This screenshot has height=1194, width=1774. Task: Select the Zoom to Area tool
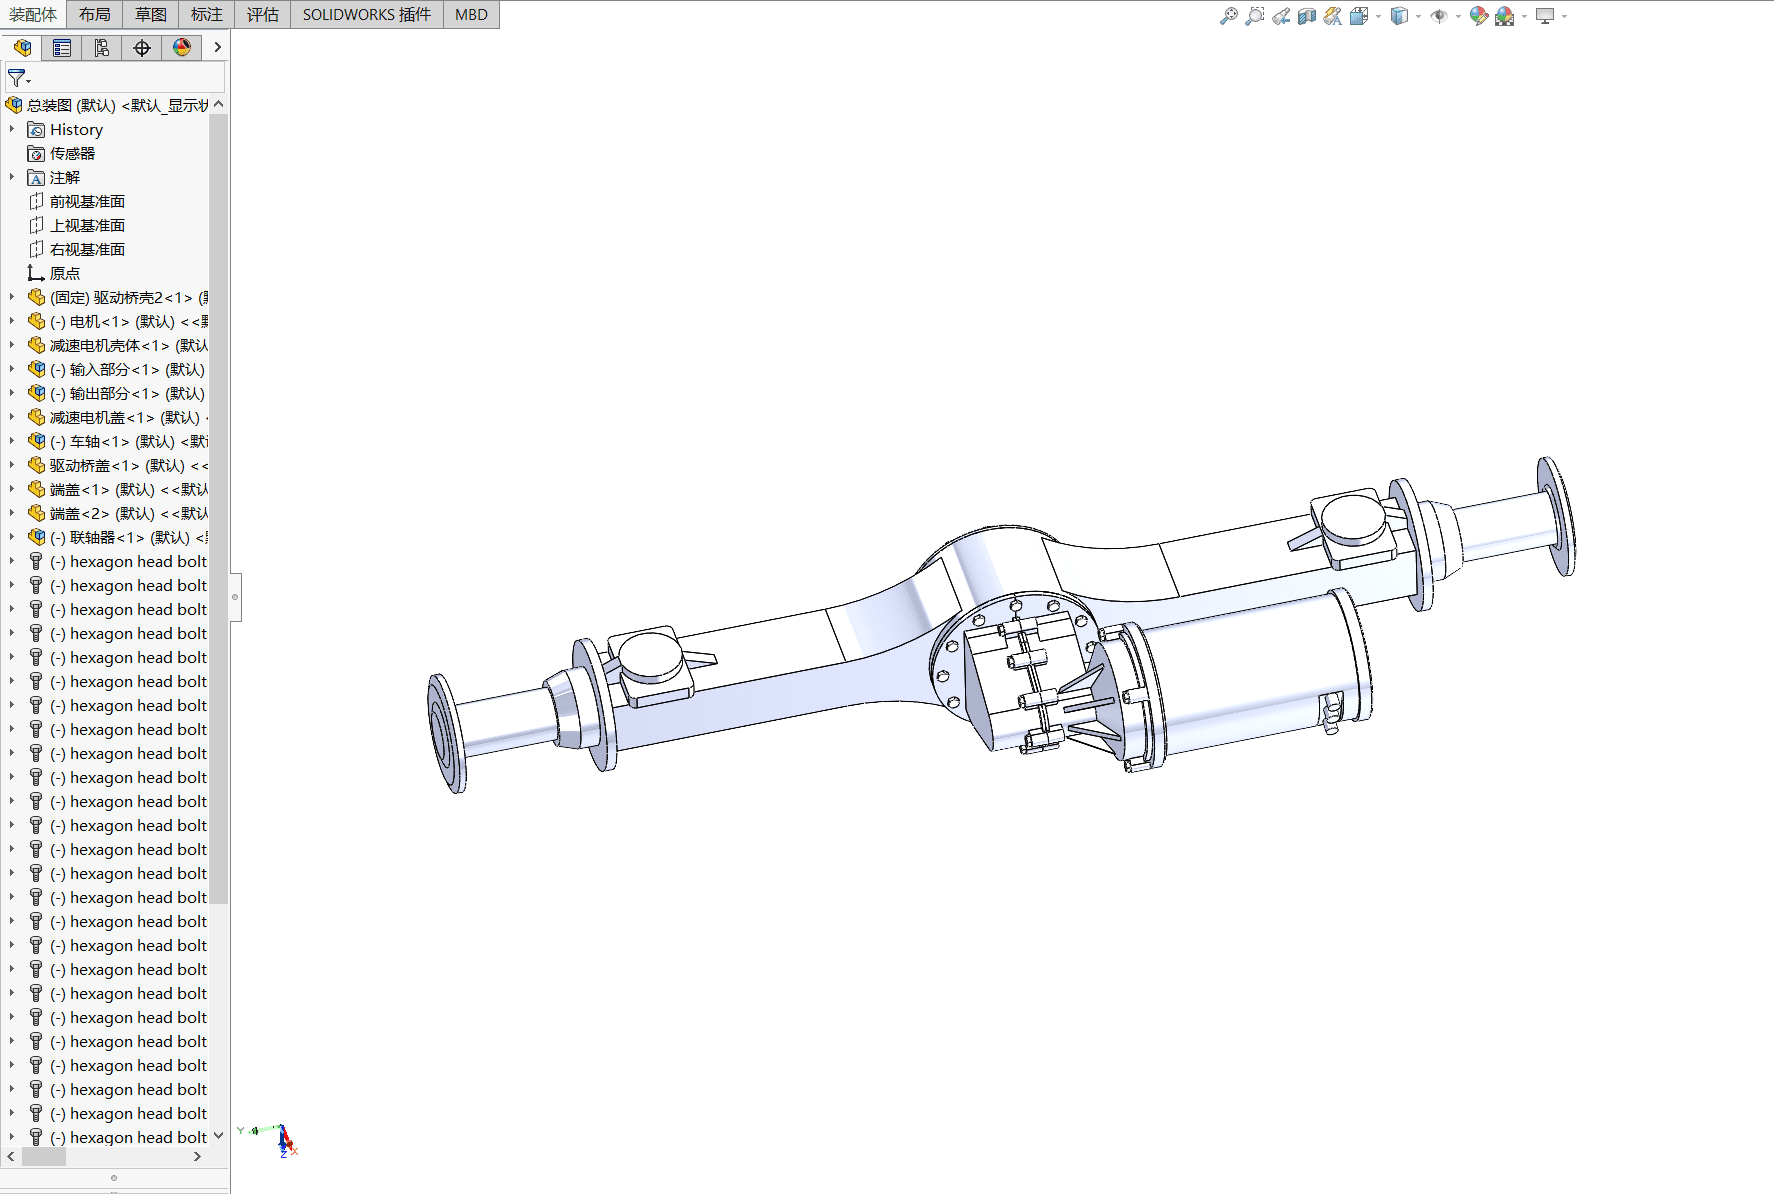coord(1255,16)
